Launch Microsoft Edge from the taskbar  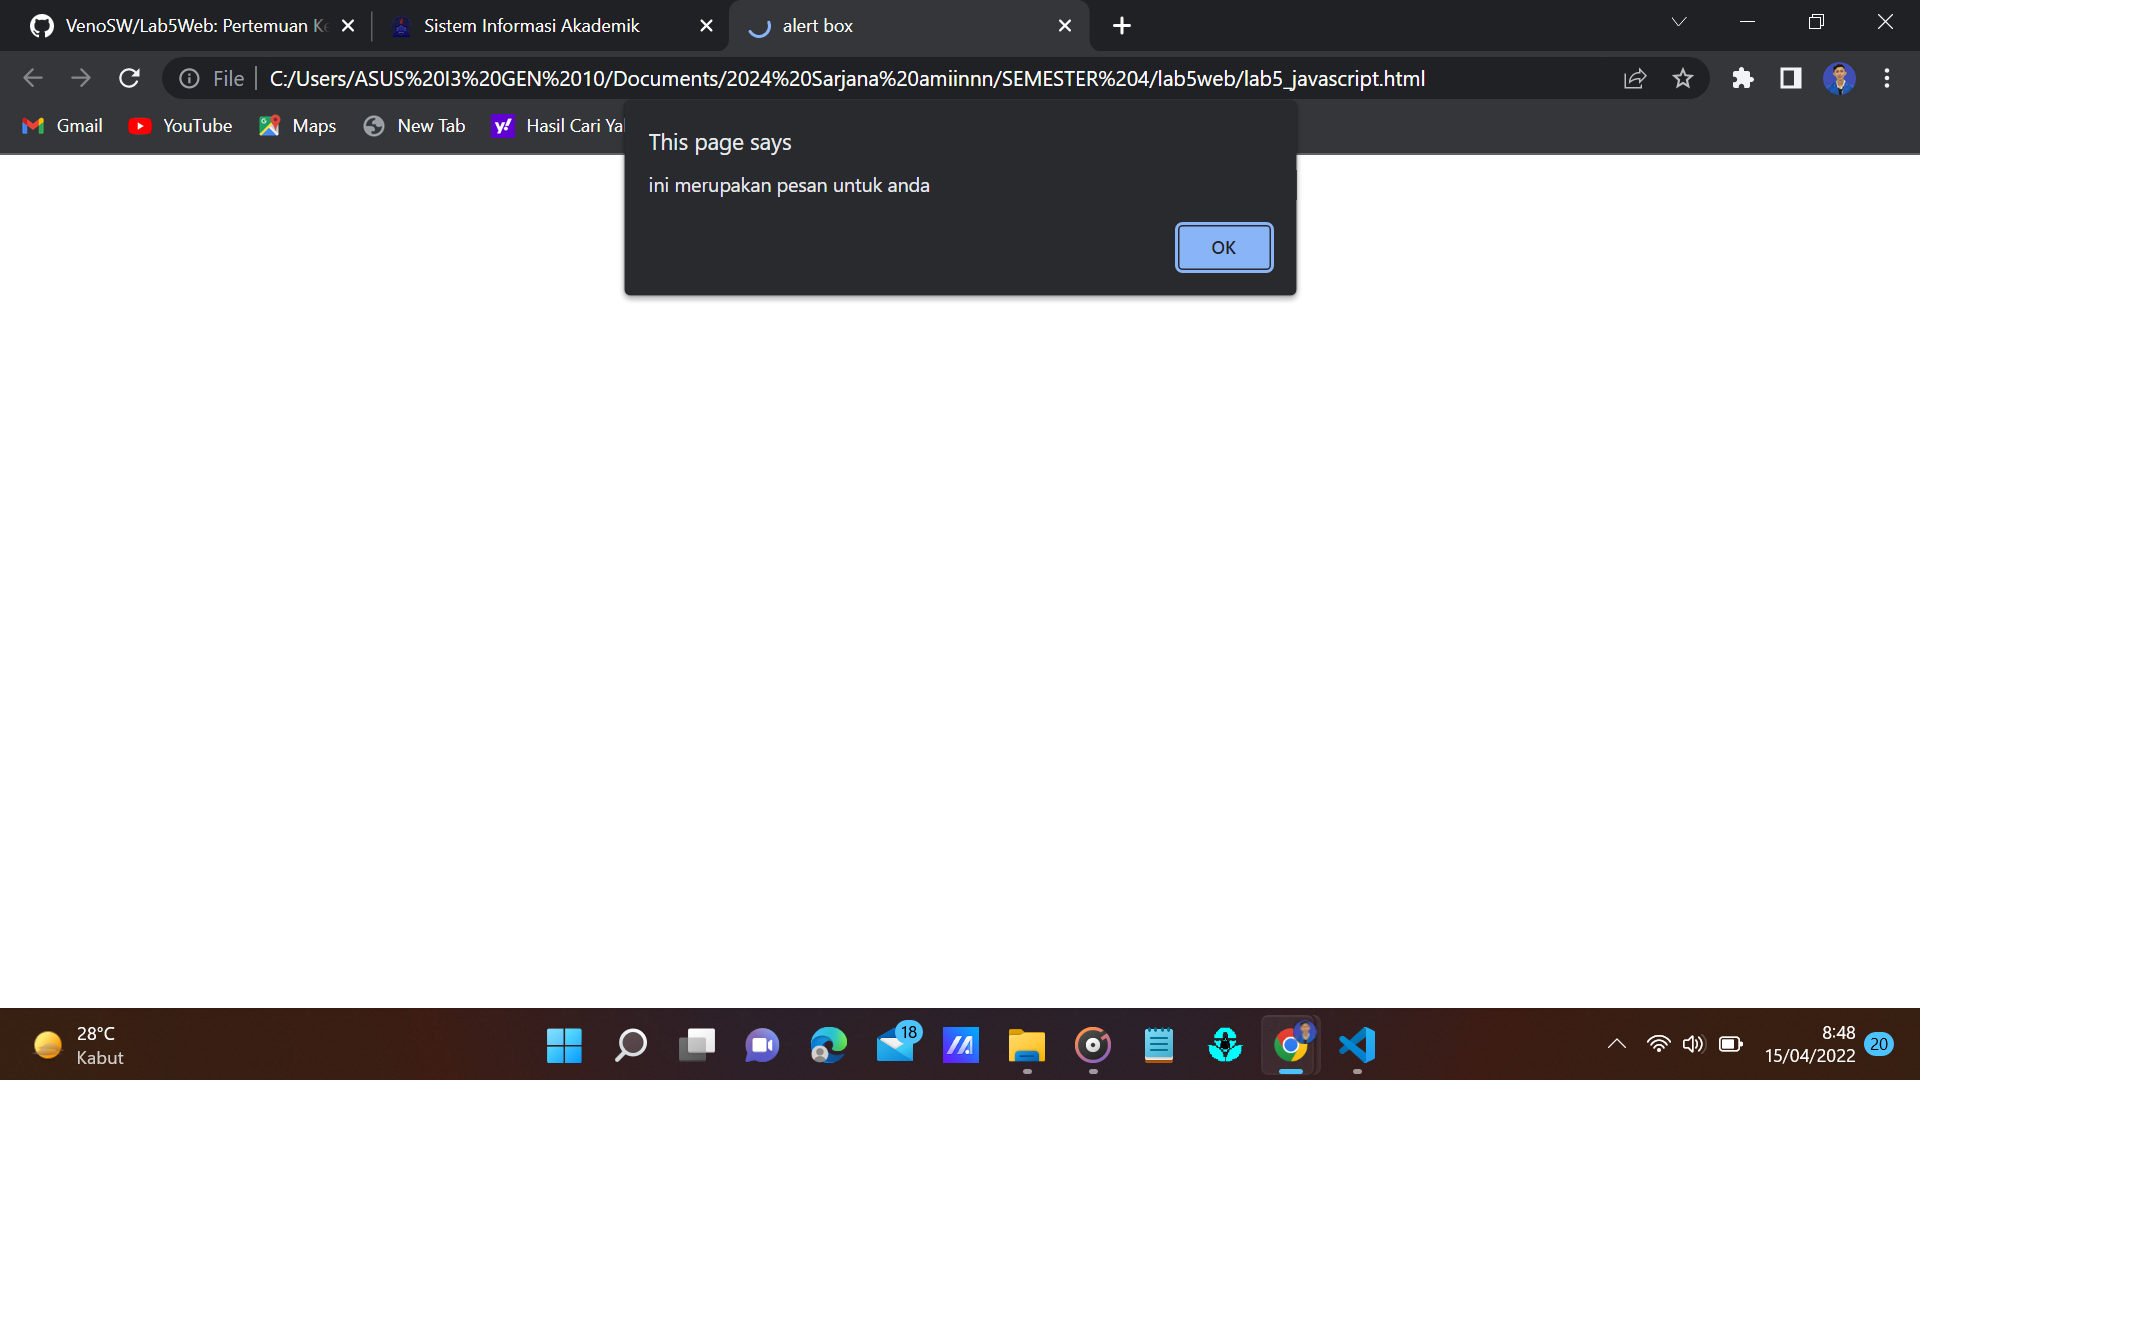[828, 1045]
